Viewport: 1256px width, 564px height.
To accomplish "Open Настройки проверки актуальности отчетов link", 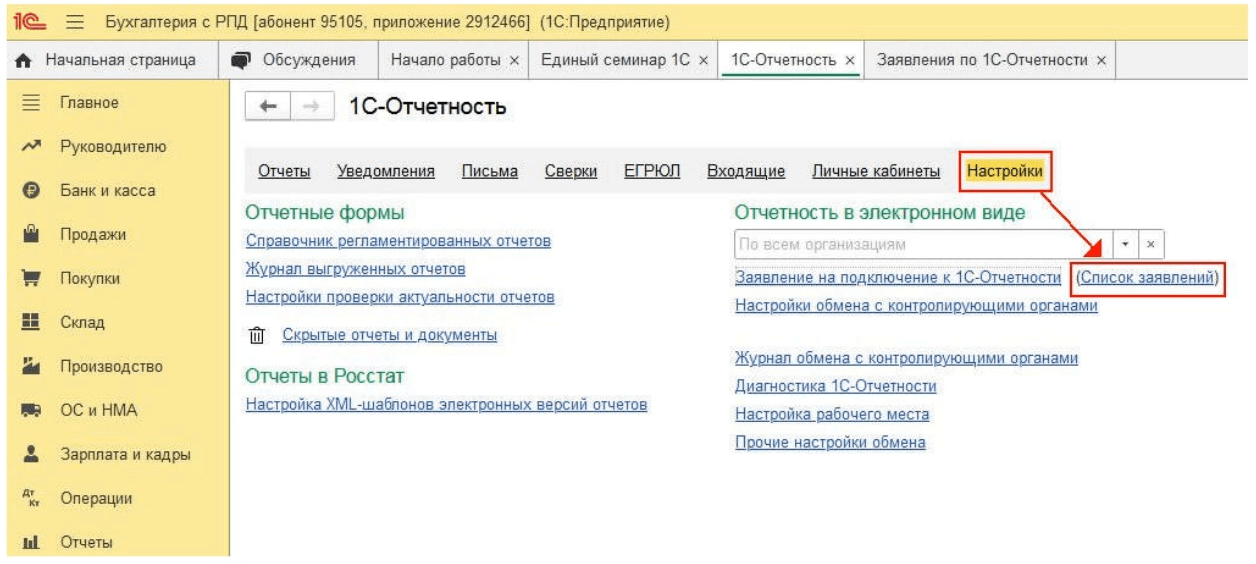I will click(400, 297).
